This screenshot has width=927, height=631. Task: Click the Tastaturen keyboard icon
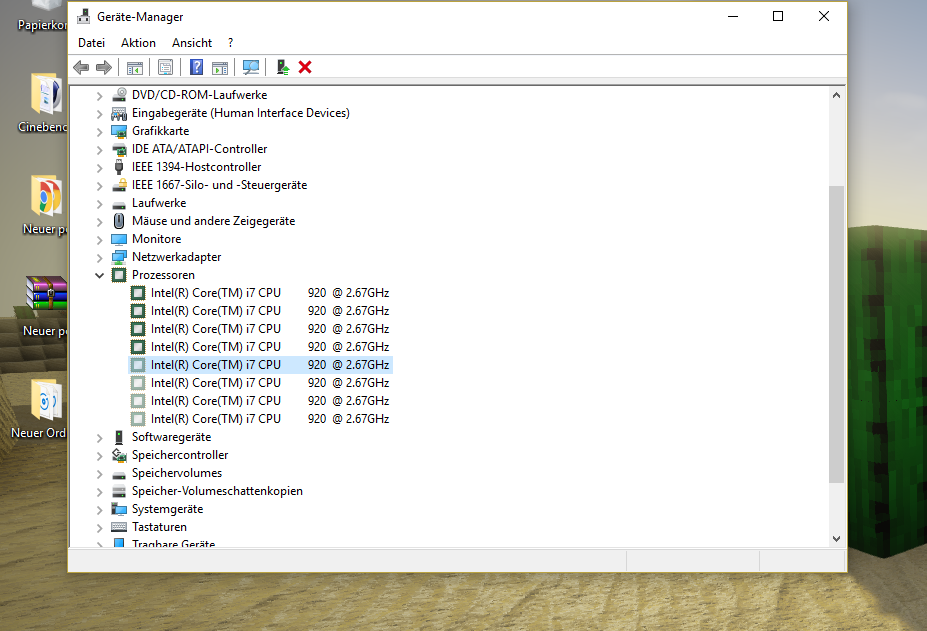point(119,527)
